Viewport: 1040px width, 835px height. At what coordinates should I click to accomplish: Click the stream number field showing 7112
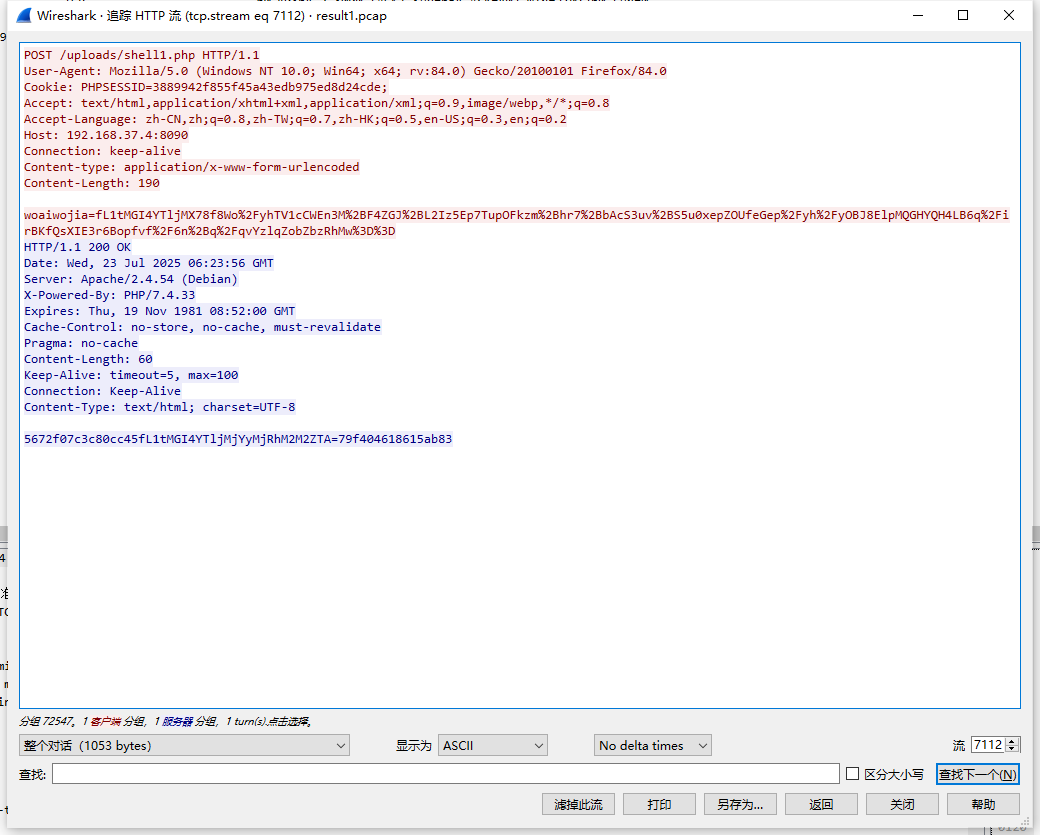tap(987, 745)
